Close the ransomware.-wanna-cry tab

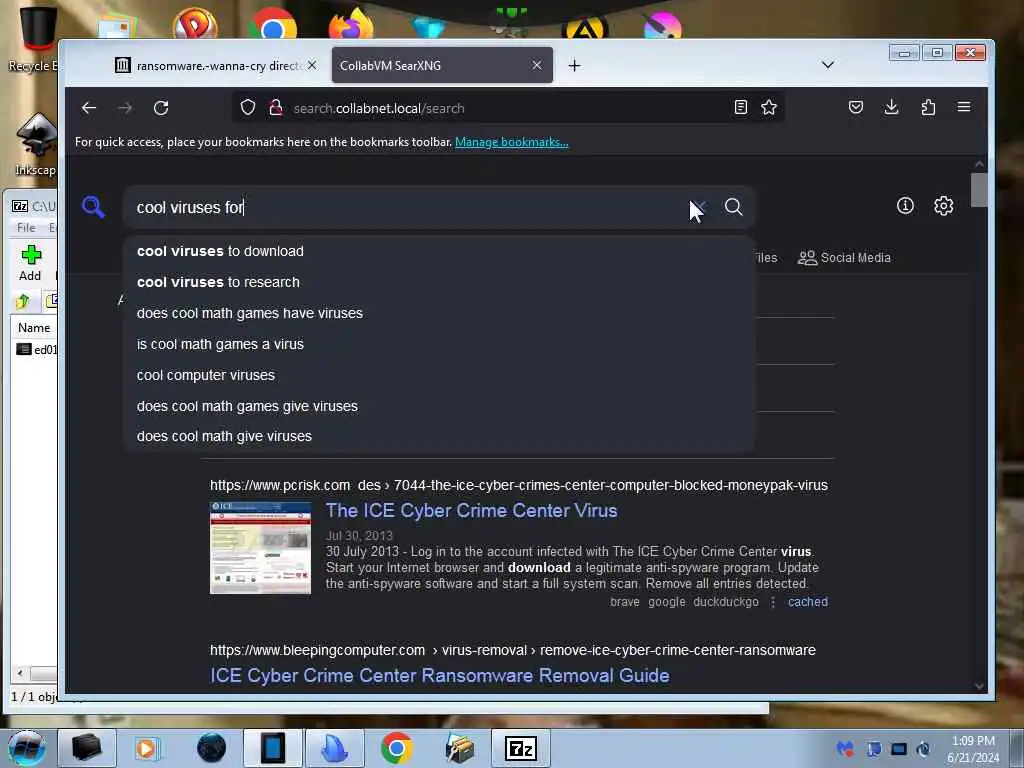coord(312,65)
